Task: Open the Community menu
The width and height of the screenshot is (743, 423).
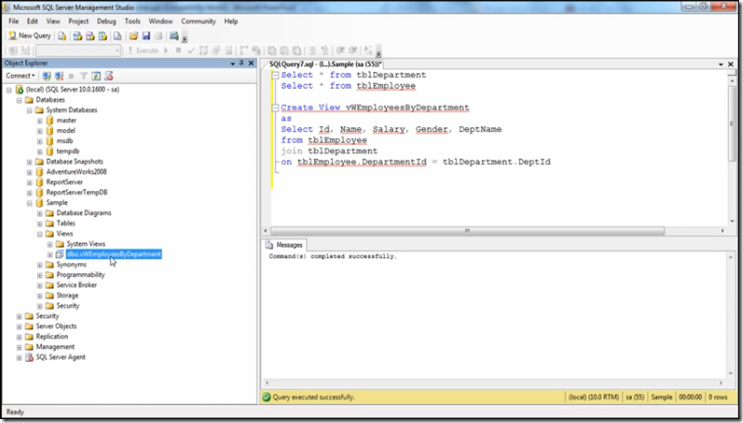Action: click(x=198, y=21)
